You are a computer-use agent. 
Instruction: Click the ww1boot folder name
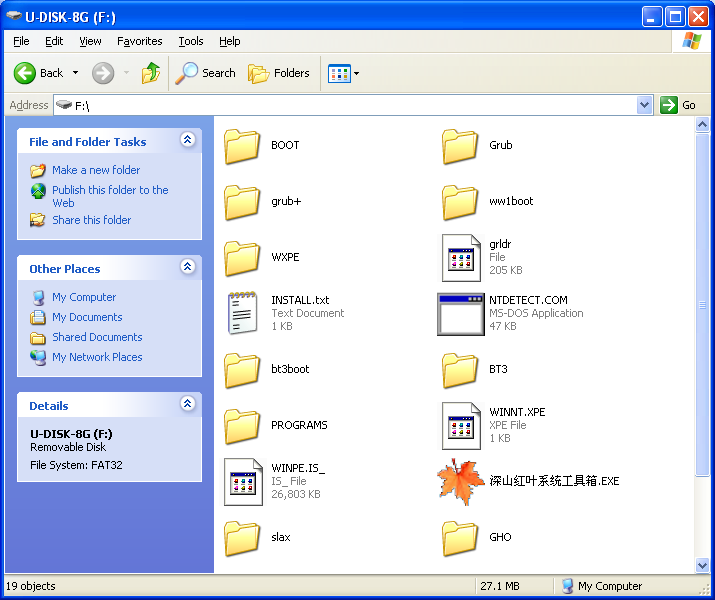pos(511,202)
